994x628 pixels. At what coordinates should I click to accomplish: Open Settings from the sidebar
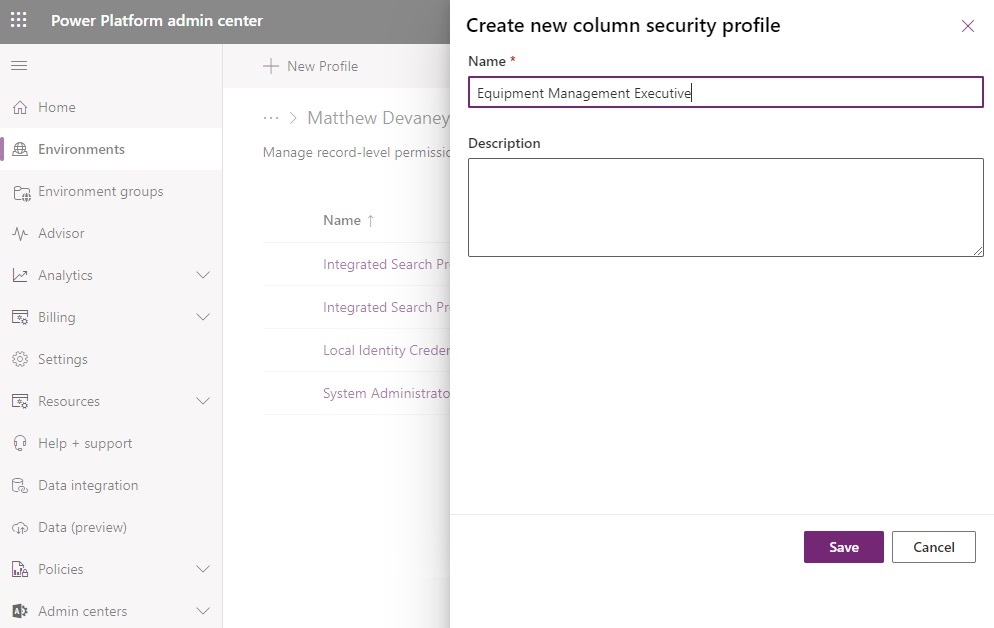click(65, 359)
